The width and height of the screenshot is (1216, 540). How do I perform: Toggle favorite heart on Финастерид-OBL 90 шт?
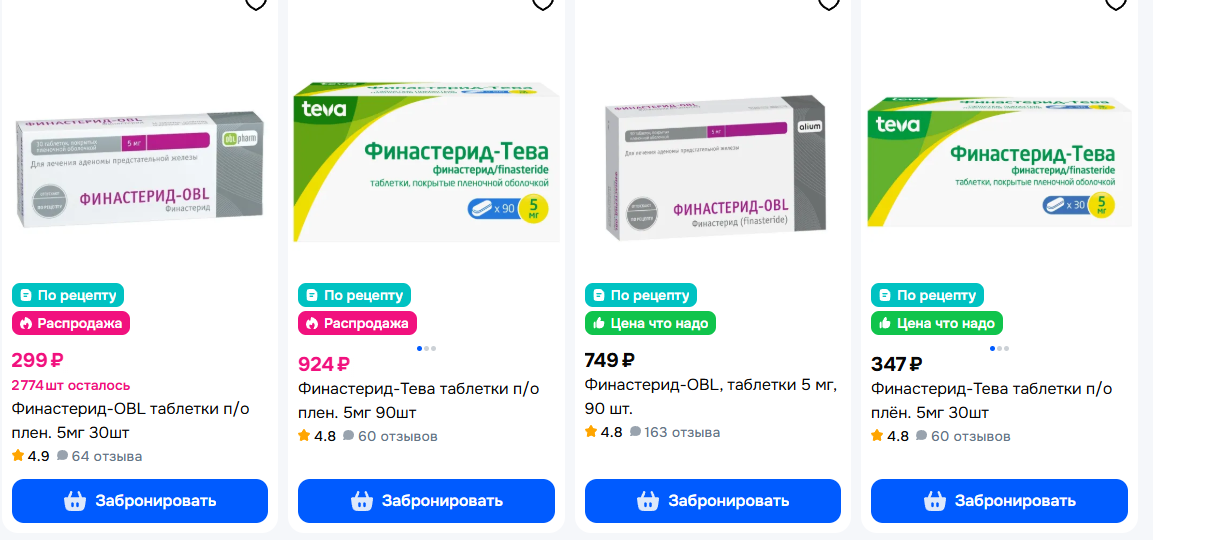pos(829,3)
